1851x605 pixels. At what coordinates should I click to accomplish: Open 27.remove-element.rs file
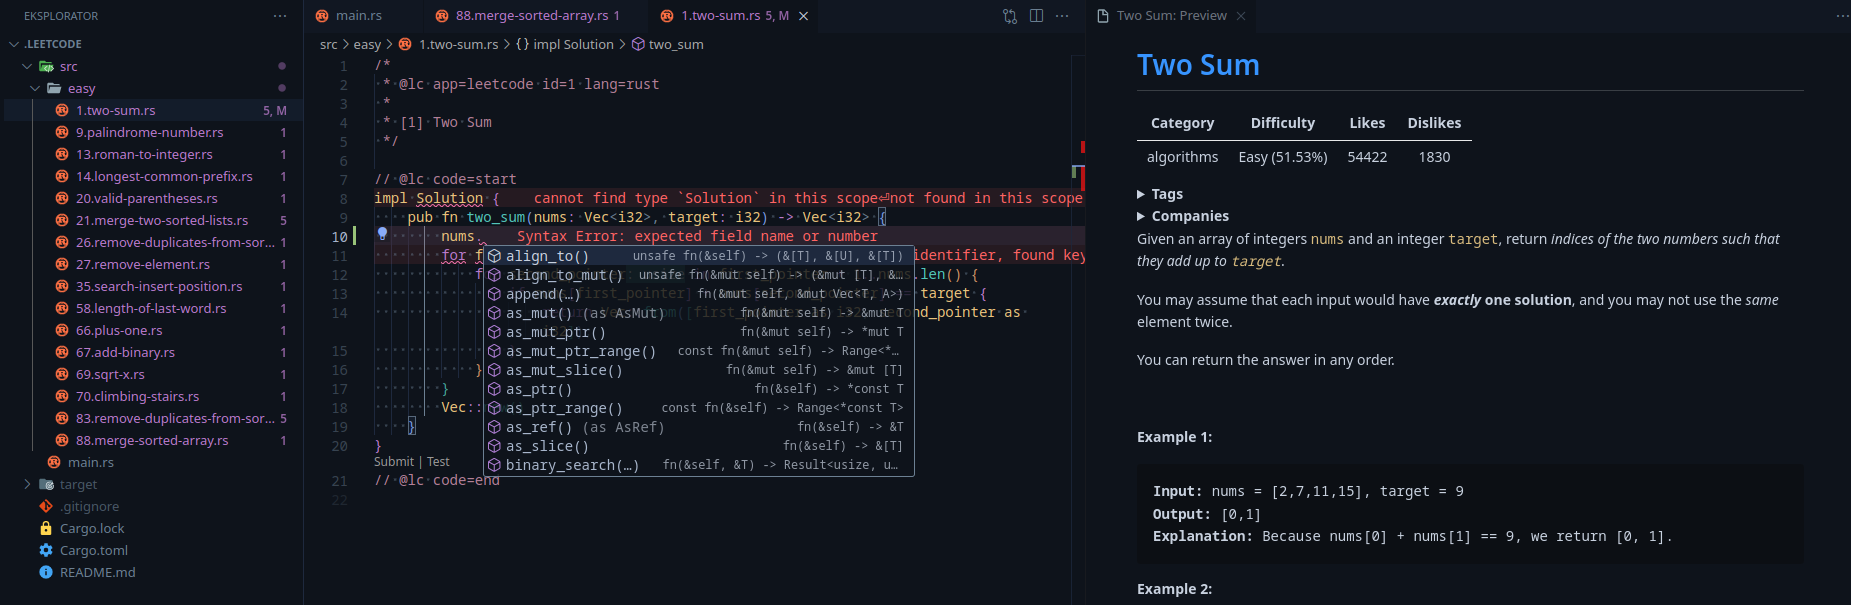coord(143,264)
